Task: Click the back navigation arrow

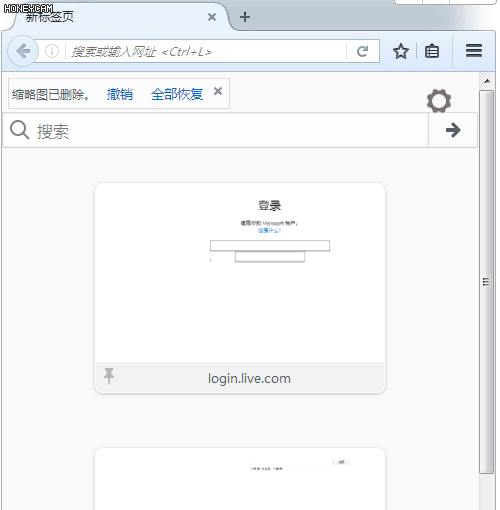Action: click(x=23, y=51)
